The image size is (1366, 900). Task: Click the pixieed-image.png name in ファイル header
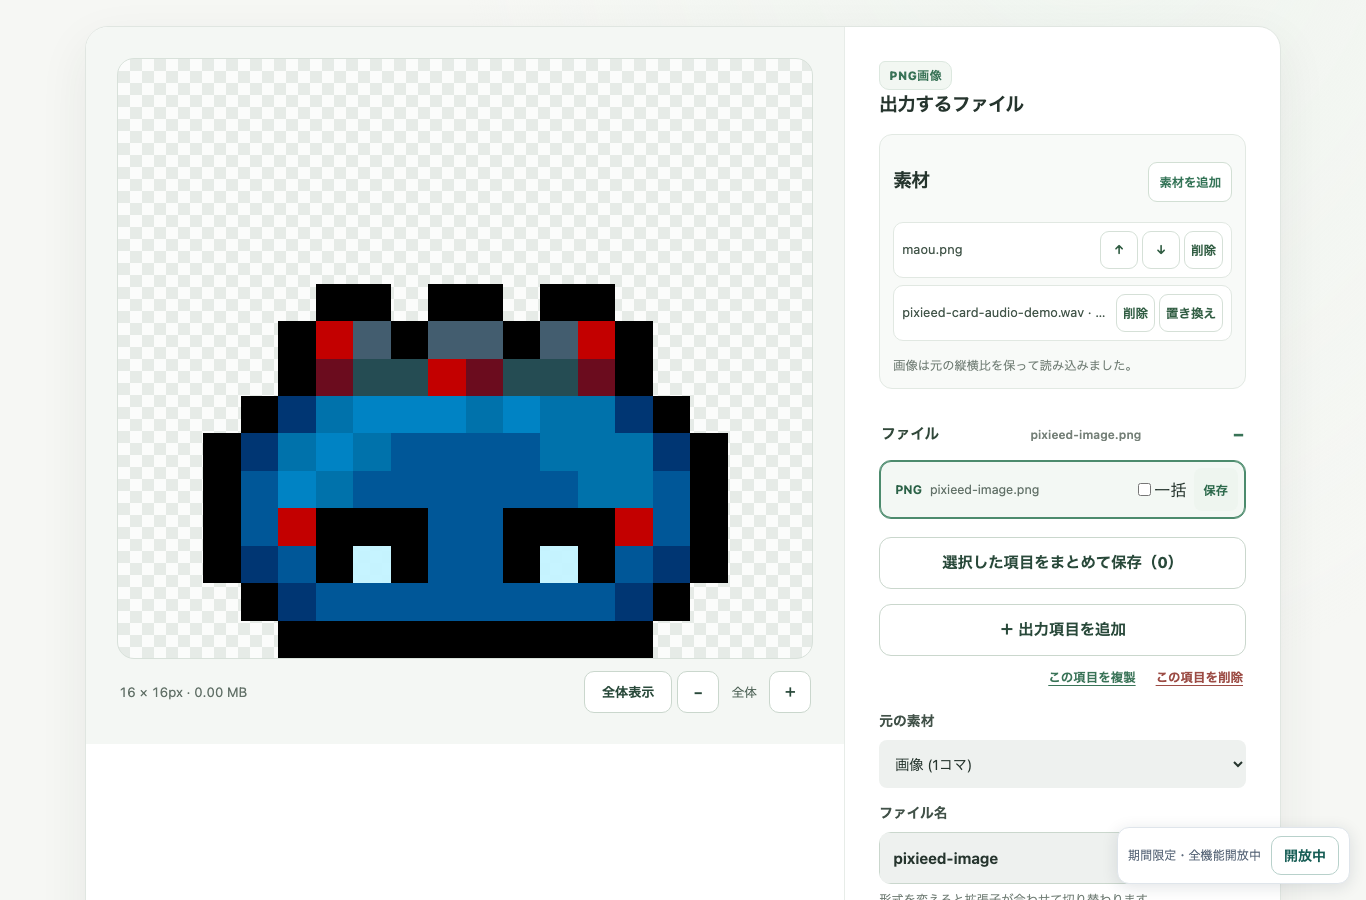click(x=1085, y=435)
